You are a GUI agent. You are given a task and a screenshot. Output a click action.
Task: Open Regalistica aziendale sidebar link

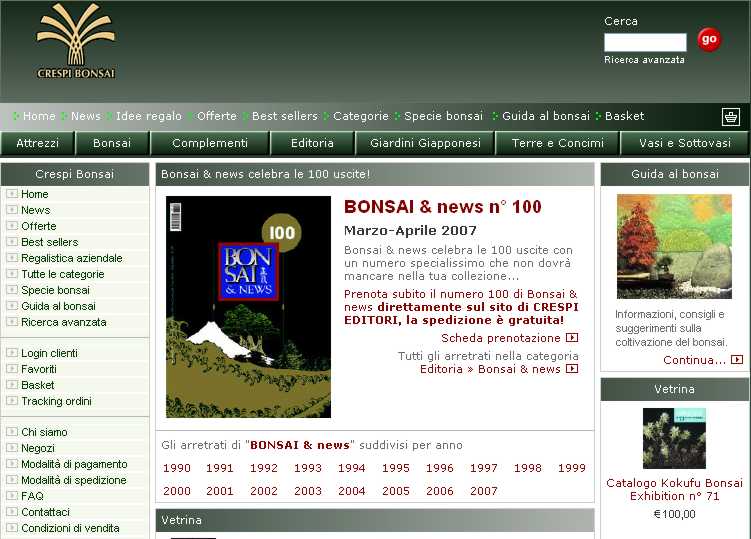(x=72, y=258)
